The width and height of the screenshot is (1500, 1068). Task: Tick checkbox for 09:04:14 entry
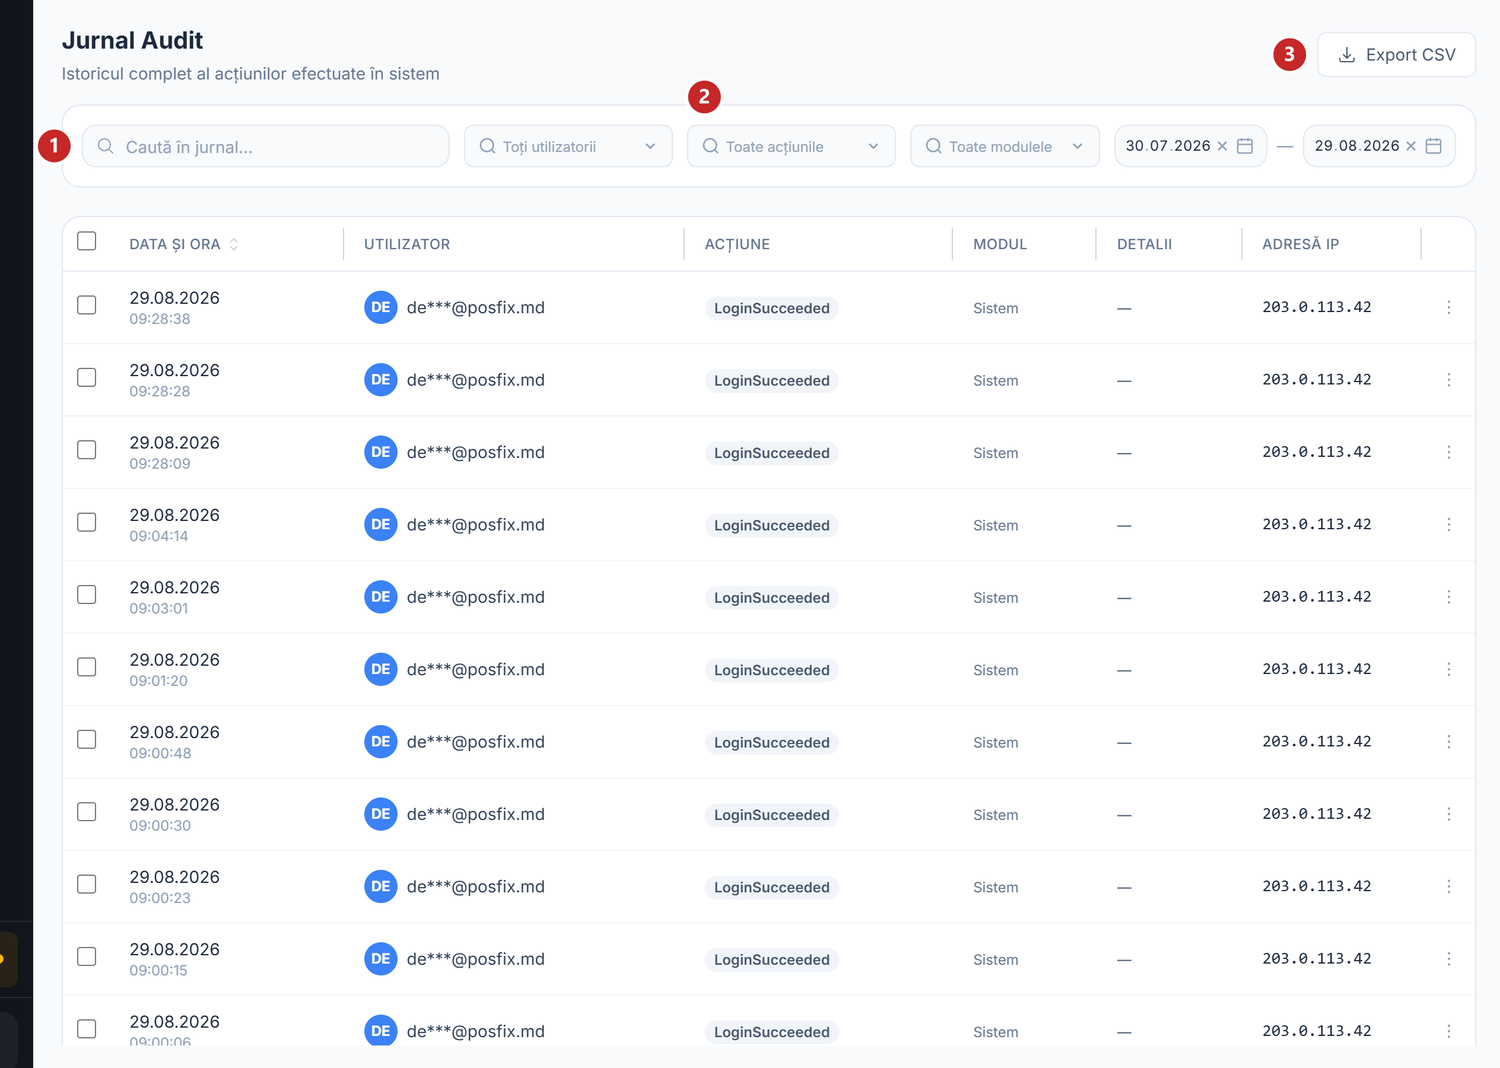click(x=87, y=522)
